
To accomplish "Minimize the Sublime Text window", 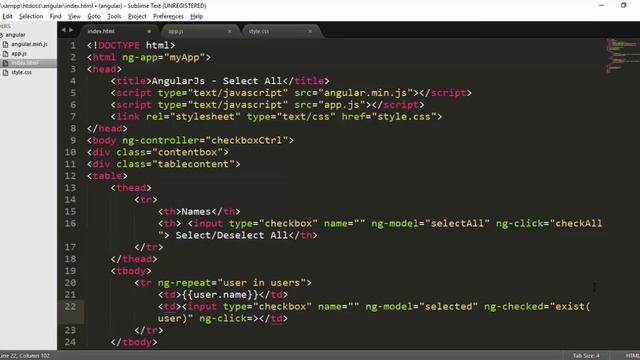I will pyautogui.click(x=601, y=5).
